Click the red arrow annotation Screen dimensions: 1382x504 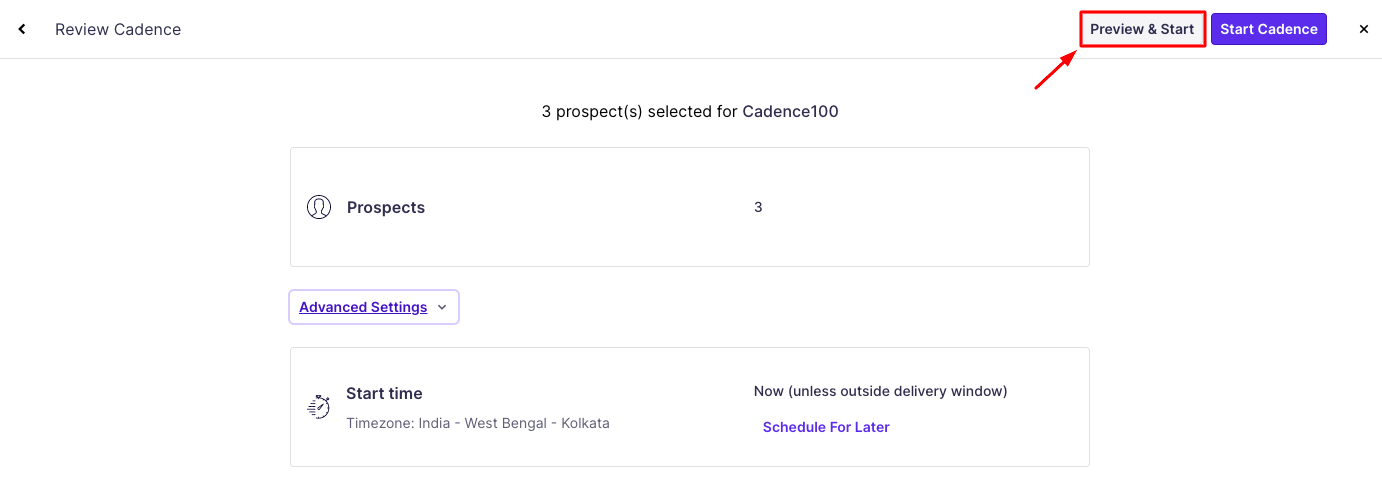pos(1054,71)
